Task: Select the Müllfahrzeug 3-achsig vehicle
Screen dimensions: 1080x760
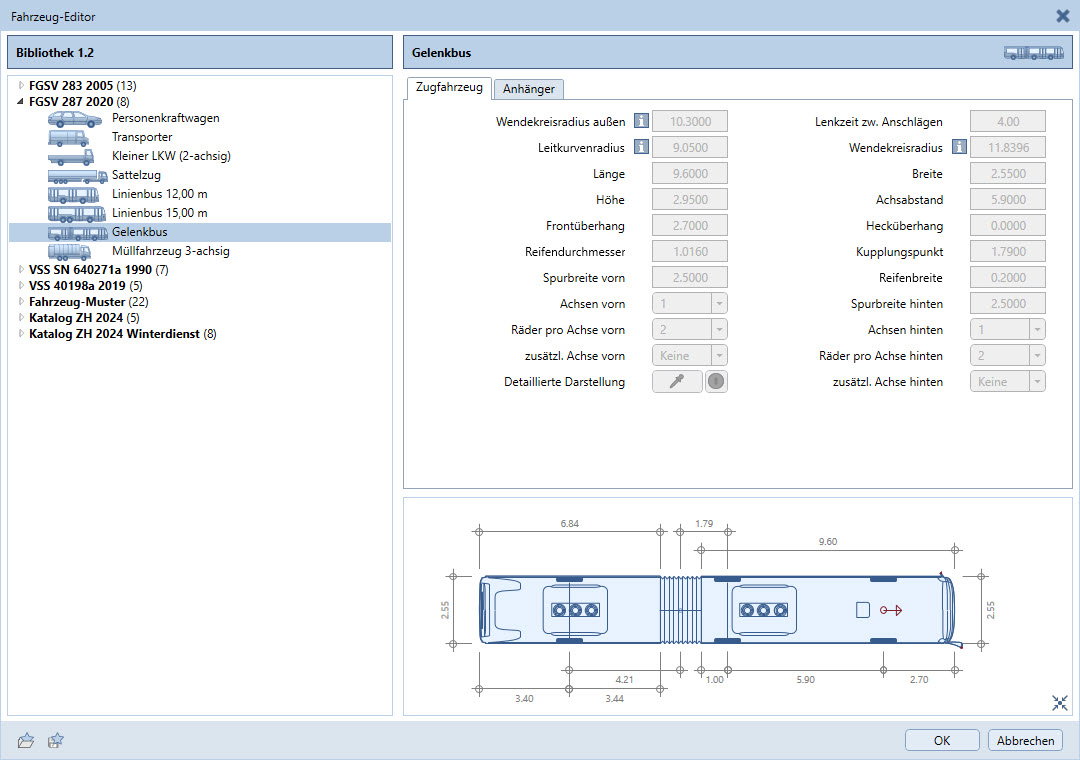Action: coord(170,251)
